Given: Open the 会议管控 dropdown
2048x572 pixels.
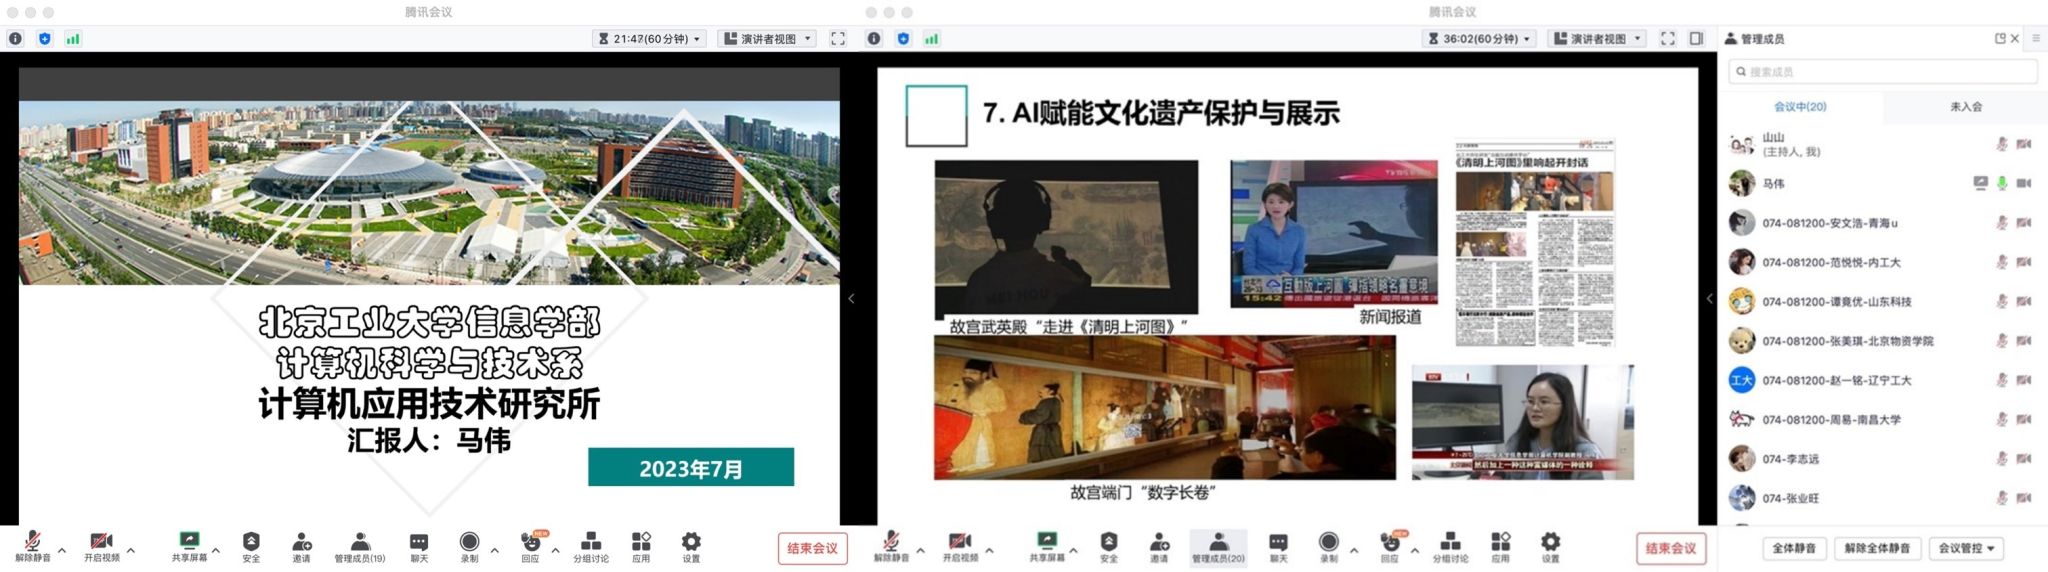Looking at the screenshot, I should click(x=1966, y=548).
